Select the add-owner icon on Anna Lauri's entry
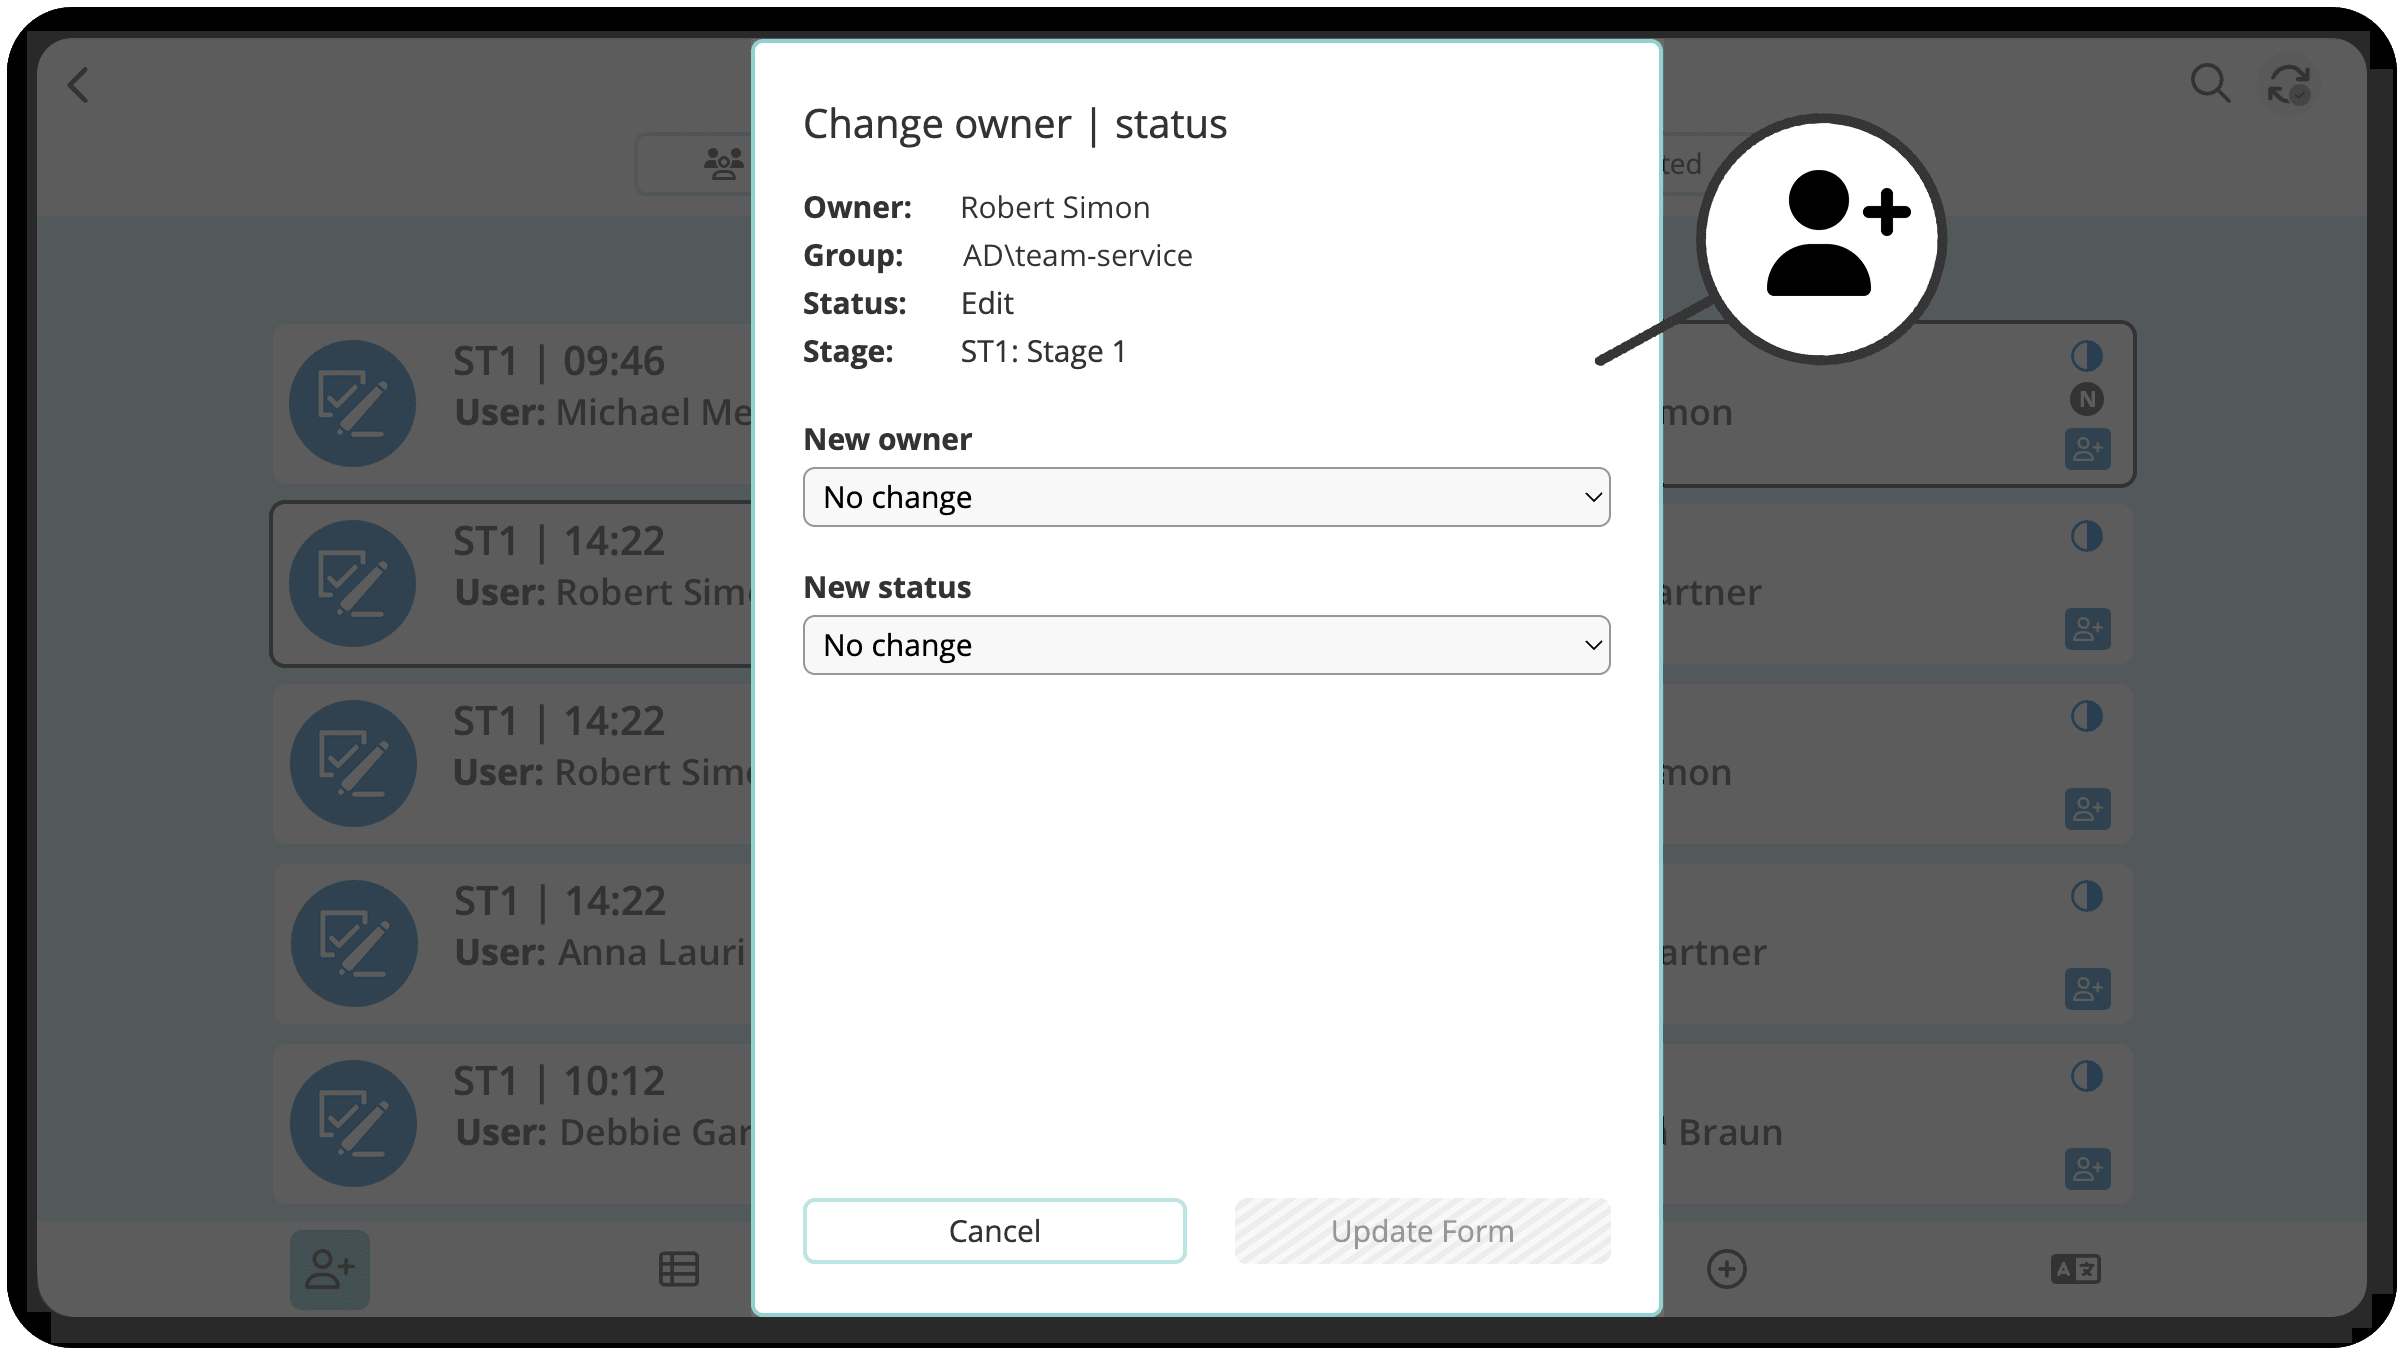The height and width of the screenshot is (1356, 2404). [x=2086, y=988]
